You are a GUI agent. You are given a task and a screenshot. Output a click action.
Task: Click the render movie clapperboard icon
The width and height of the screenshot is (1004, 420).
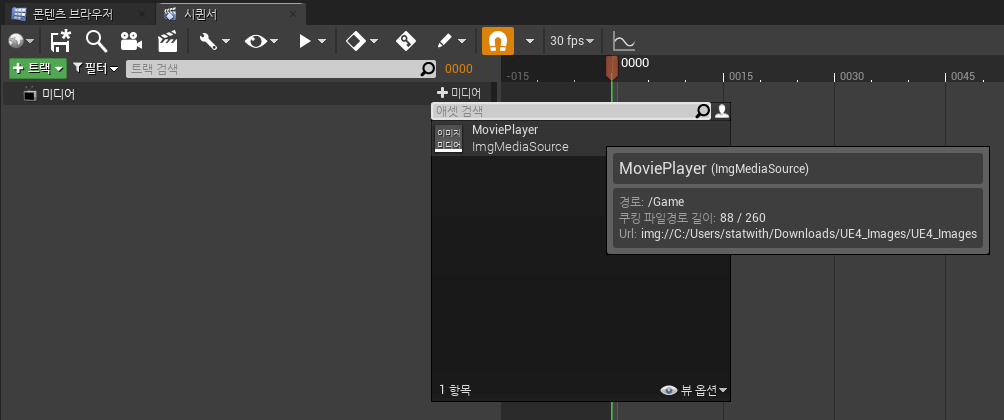tap(167, 41)
